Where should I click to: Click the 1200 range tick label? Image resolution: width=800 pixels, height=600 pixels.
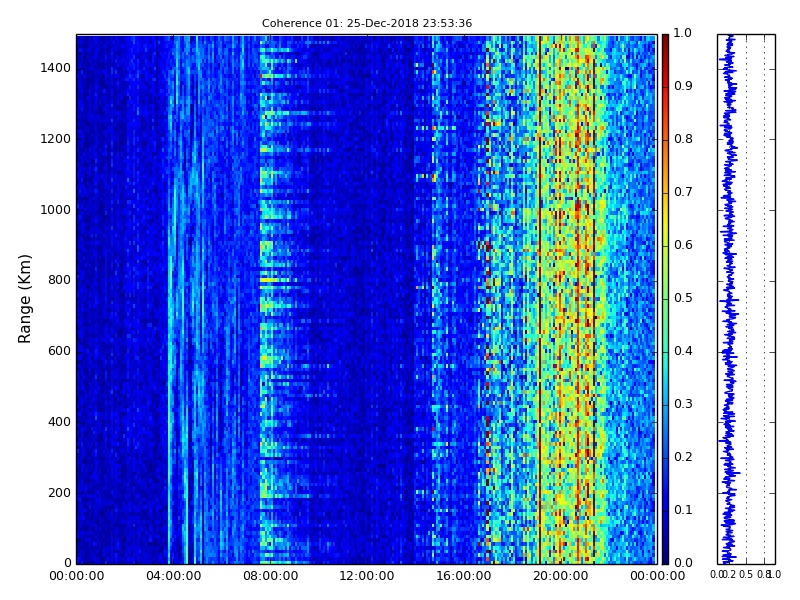[x=55, y=139]
